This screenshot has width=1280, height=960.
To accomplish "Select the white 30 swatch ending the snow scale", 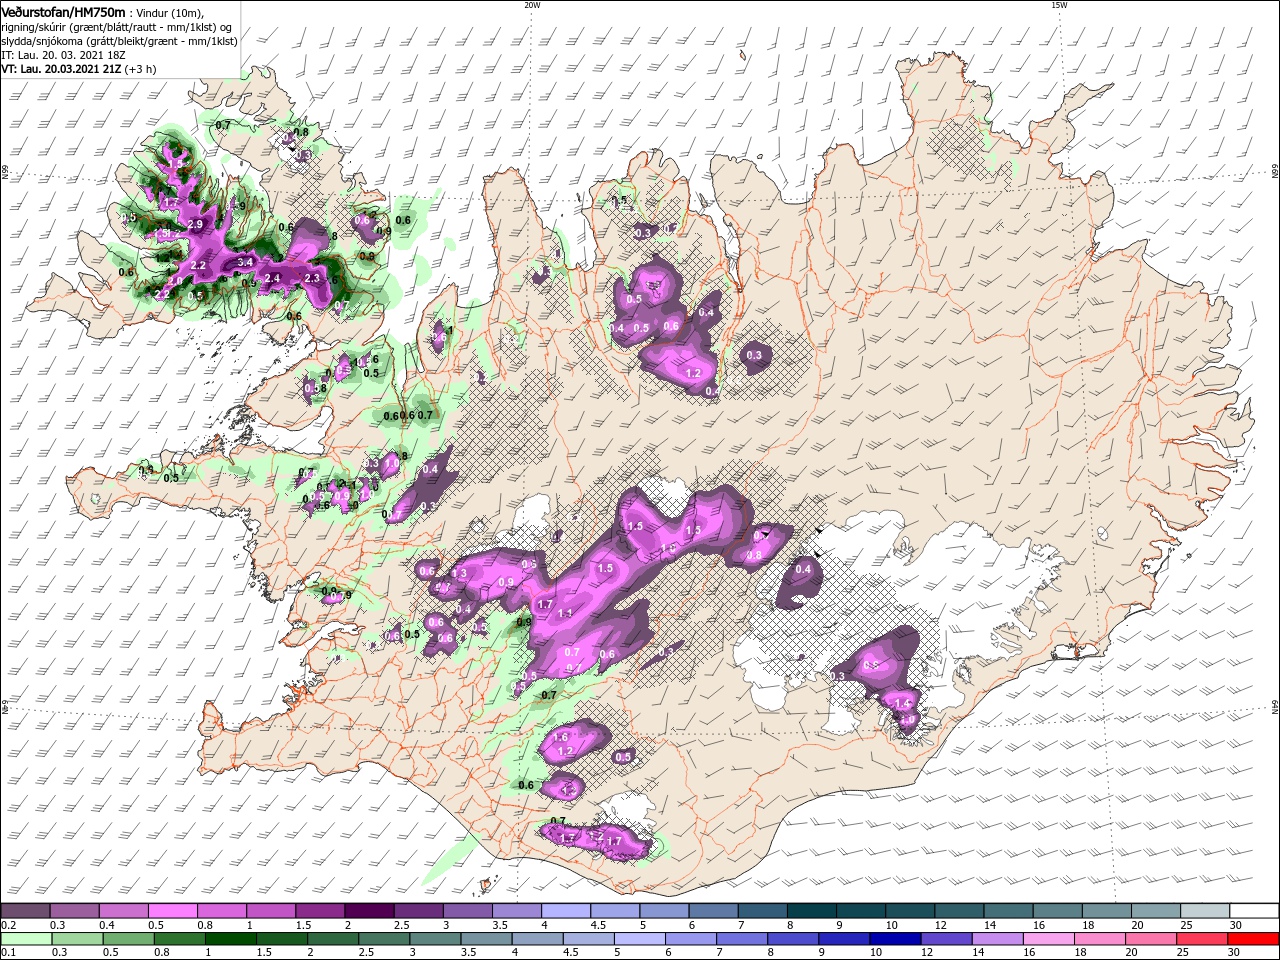I will (x=1254, y=911).
